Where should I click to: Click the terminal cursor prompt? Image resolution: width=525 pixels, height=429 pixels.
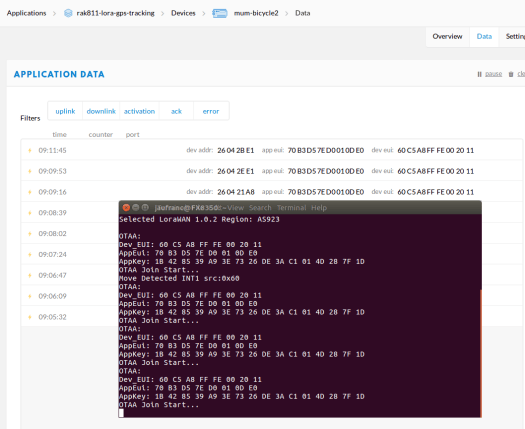click(x=121, y=413)
